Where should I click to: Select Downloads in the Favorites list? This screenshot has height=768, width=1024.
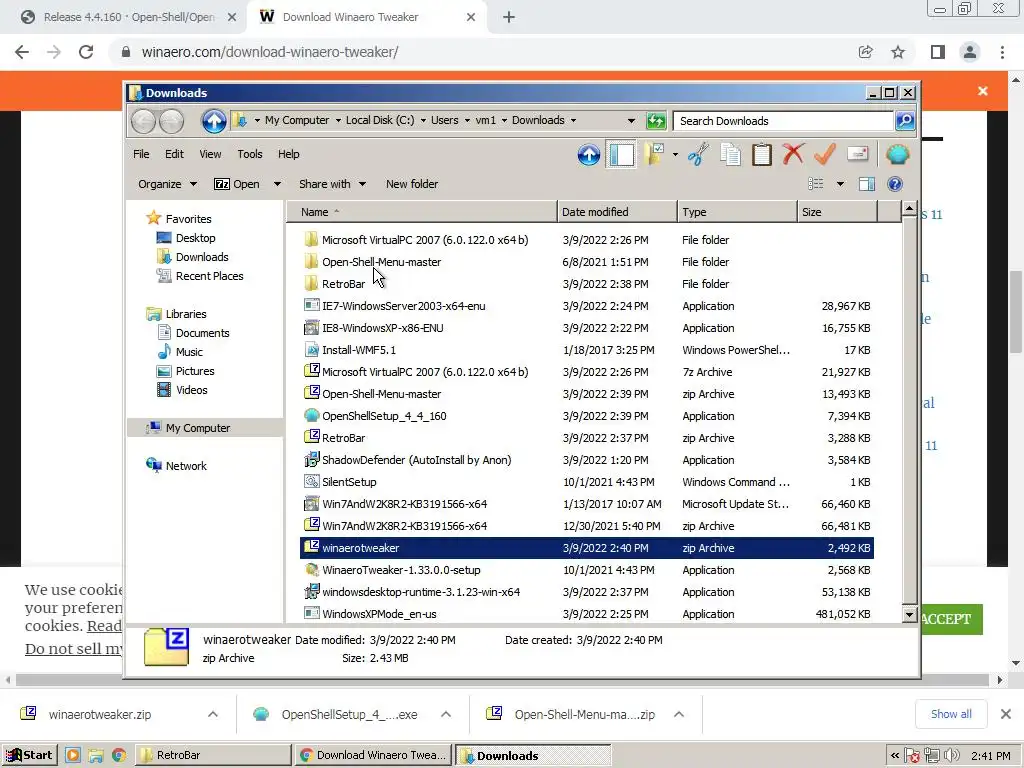[202, 257]
